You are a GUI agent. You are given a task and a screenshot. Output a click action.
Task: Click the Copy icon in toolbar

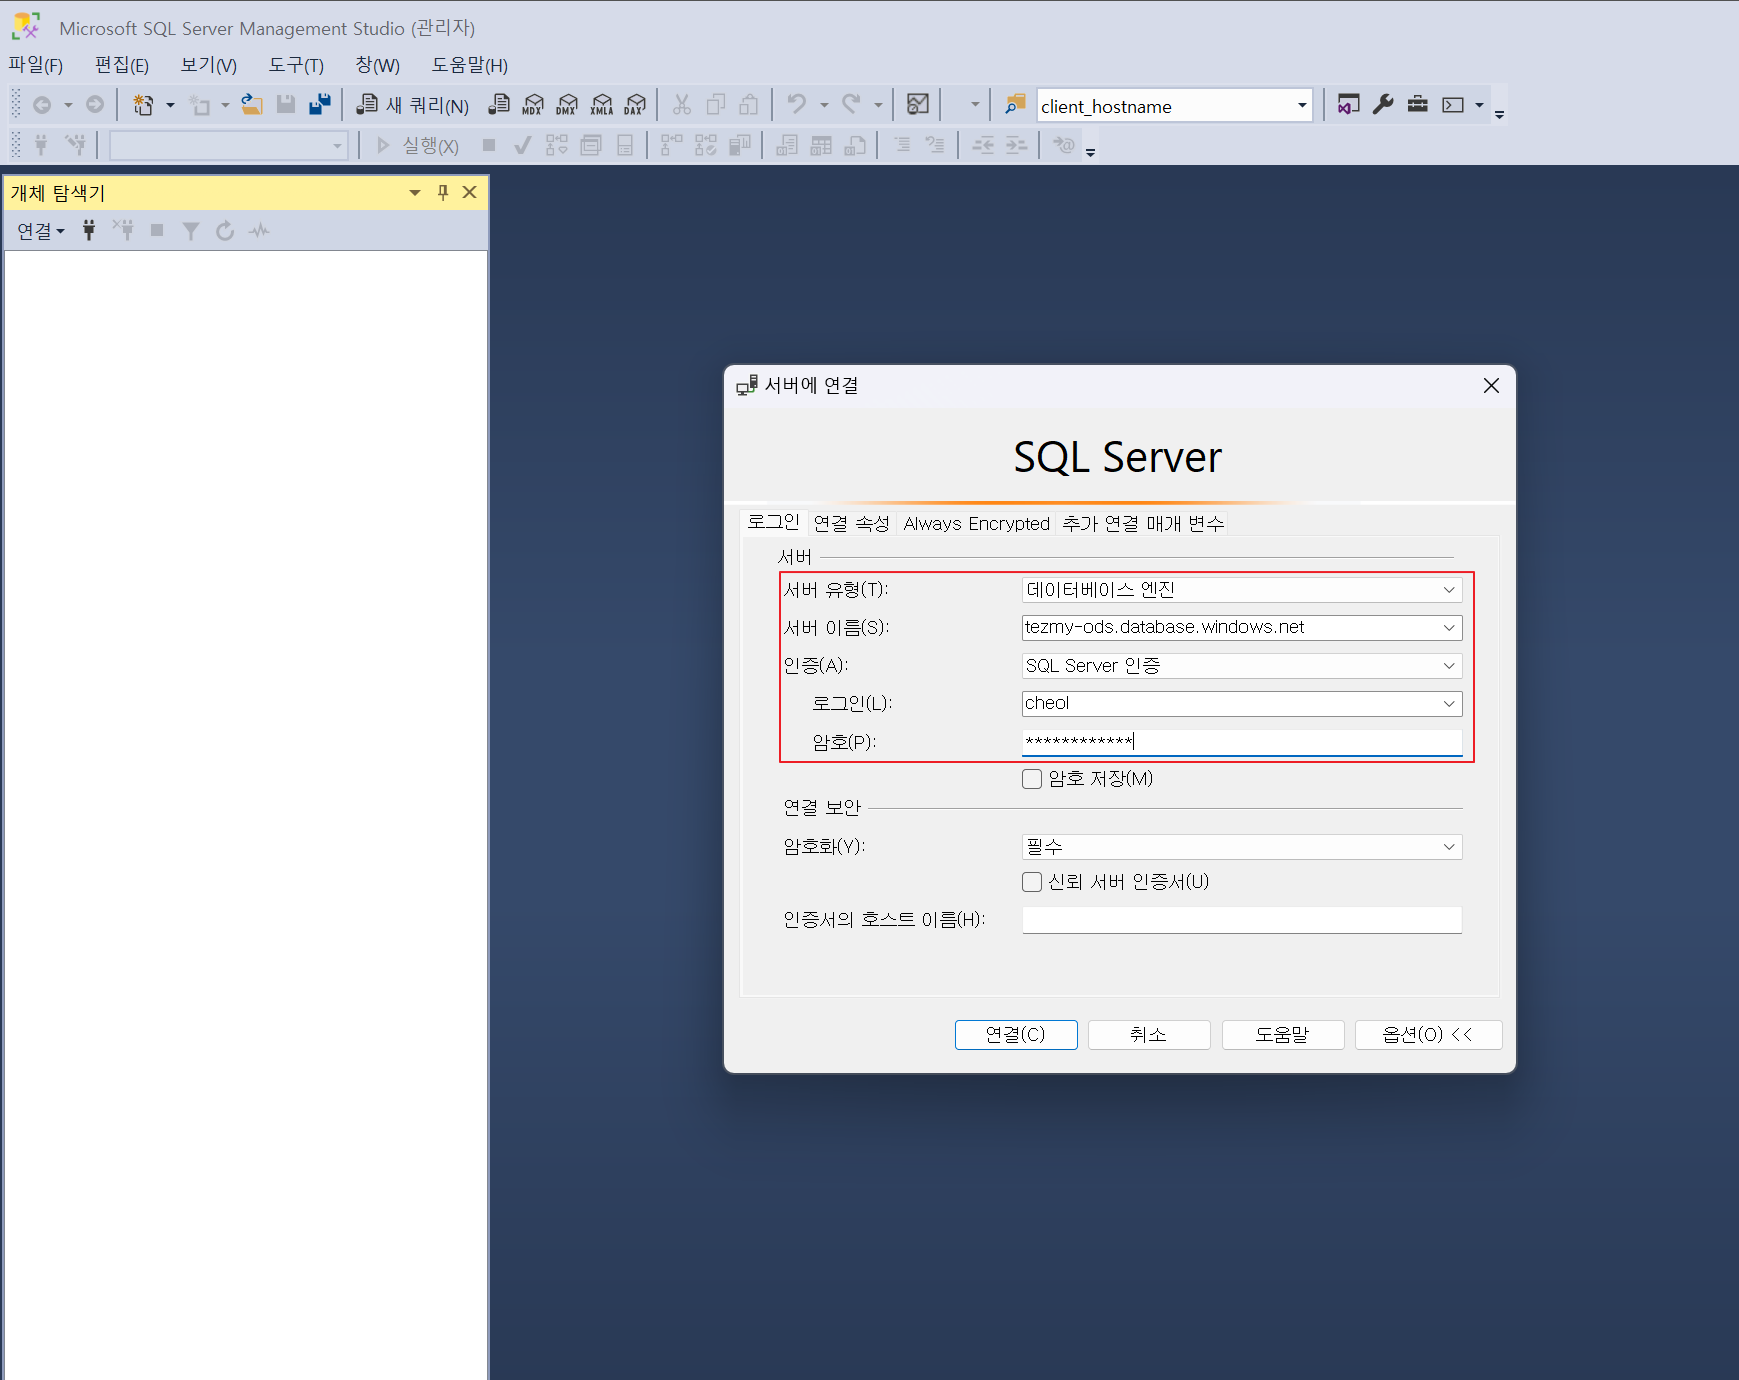716,105
